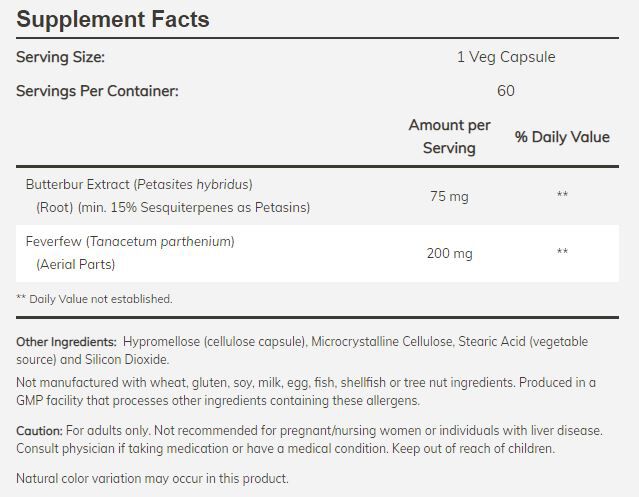The height and width of the screenshot is (497, 639).
Task: Click the Other Ingredients bold label
Action: 66,342
